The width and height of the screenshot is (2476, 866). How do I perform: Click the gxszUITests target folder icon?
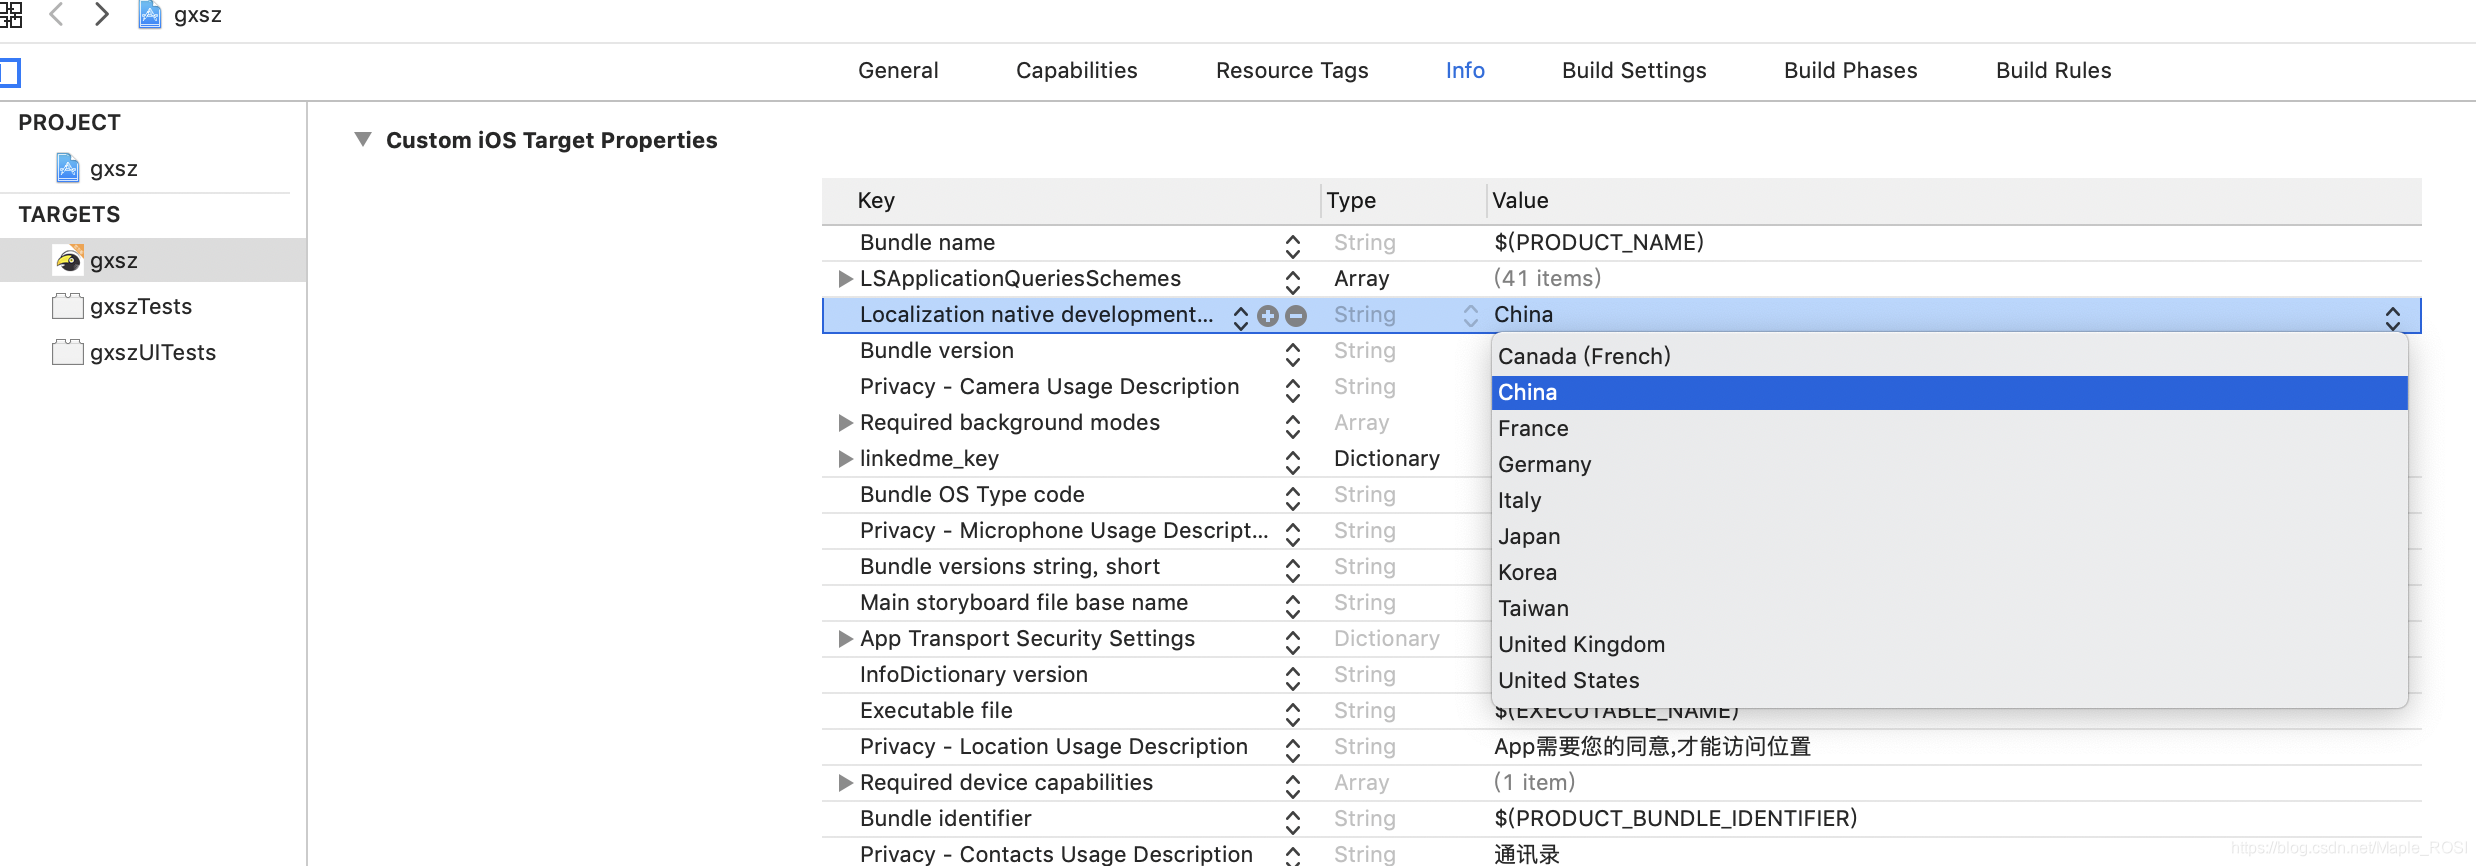pos(68,352)
